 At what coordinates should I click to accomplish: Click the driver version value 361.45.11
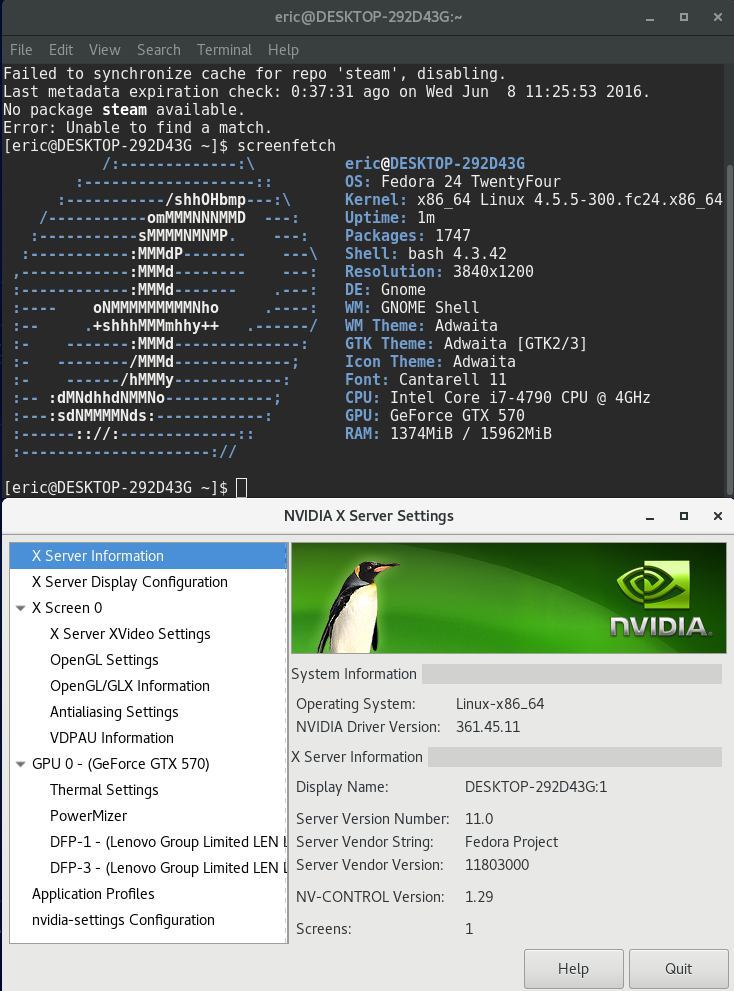click(x=488, y=727)
